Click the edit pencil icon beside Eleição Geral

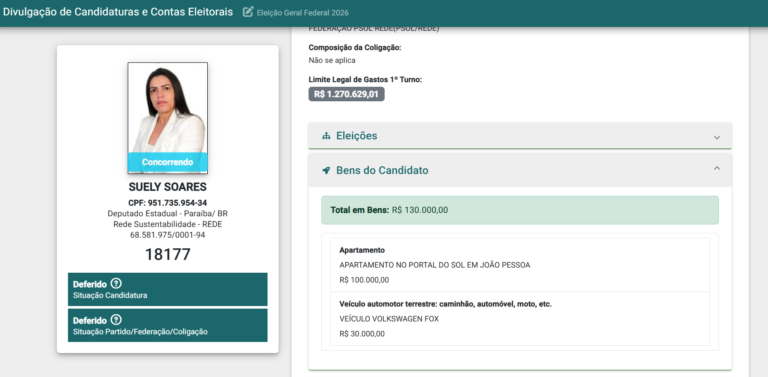tap(248, 12)
